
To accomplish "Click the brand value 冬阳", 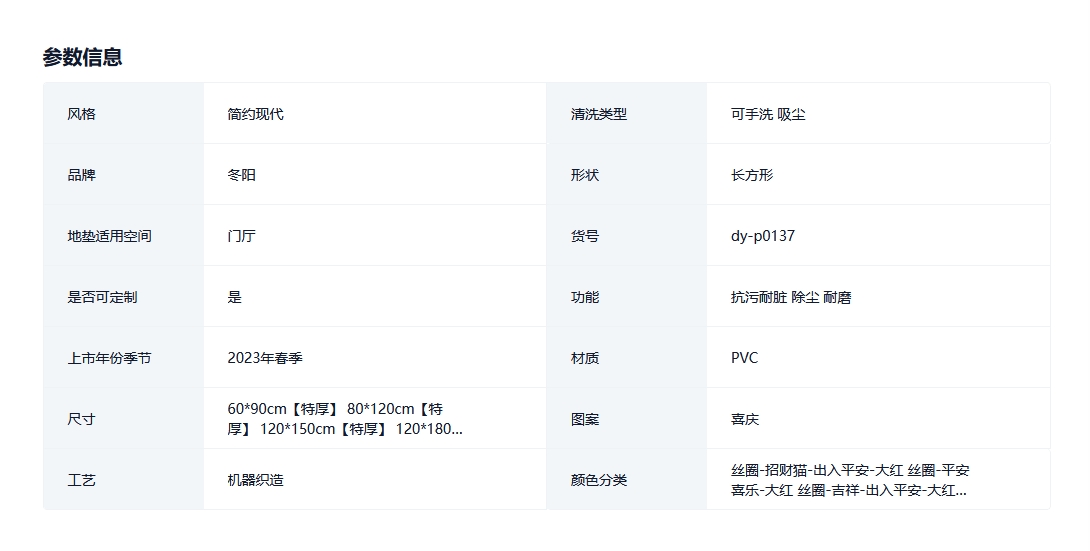I will (x=241, y=175).
